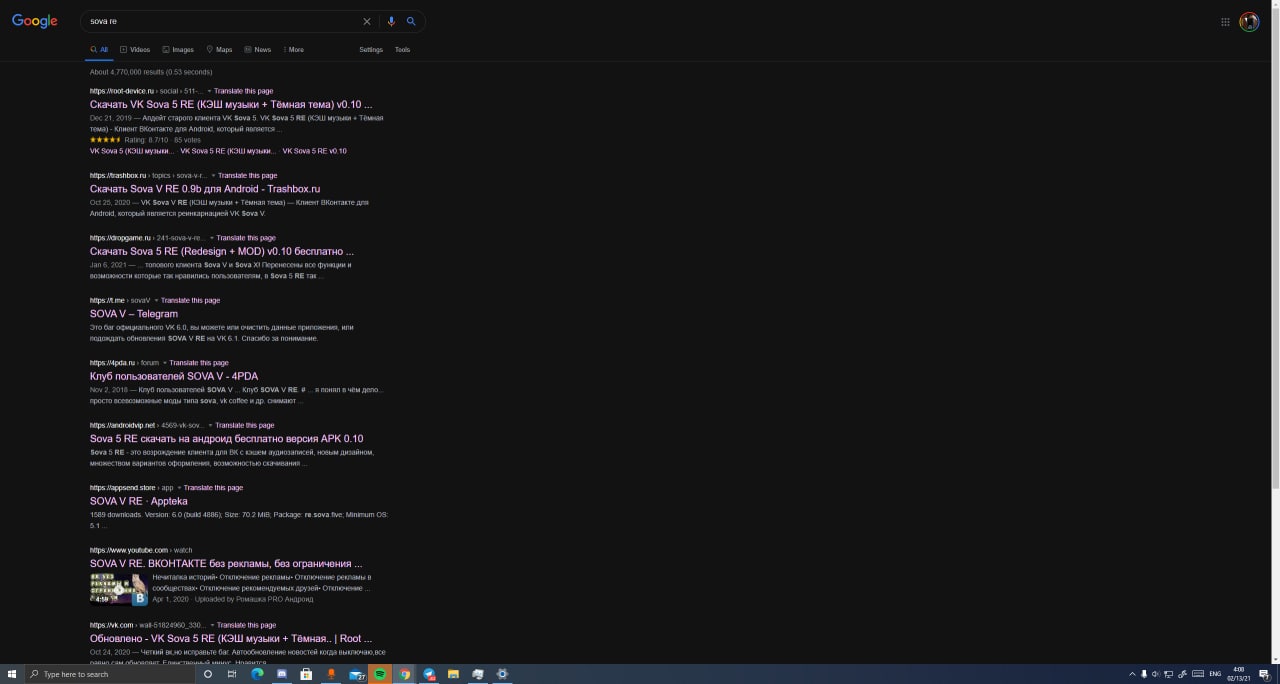Open the volume control in system tray
The image size is (1280, 684).
coord(1155,674)
